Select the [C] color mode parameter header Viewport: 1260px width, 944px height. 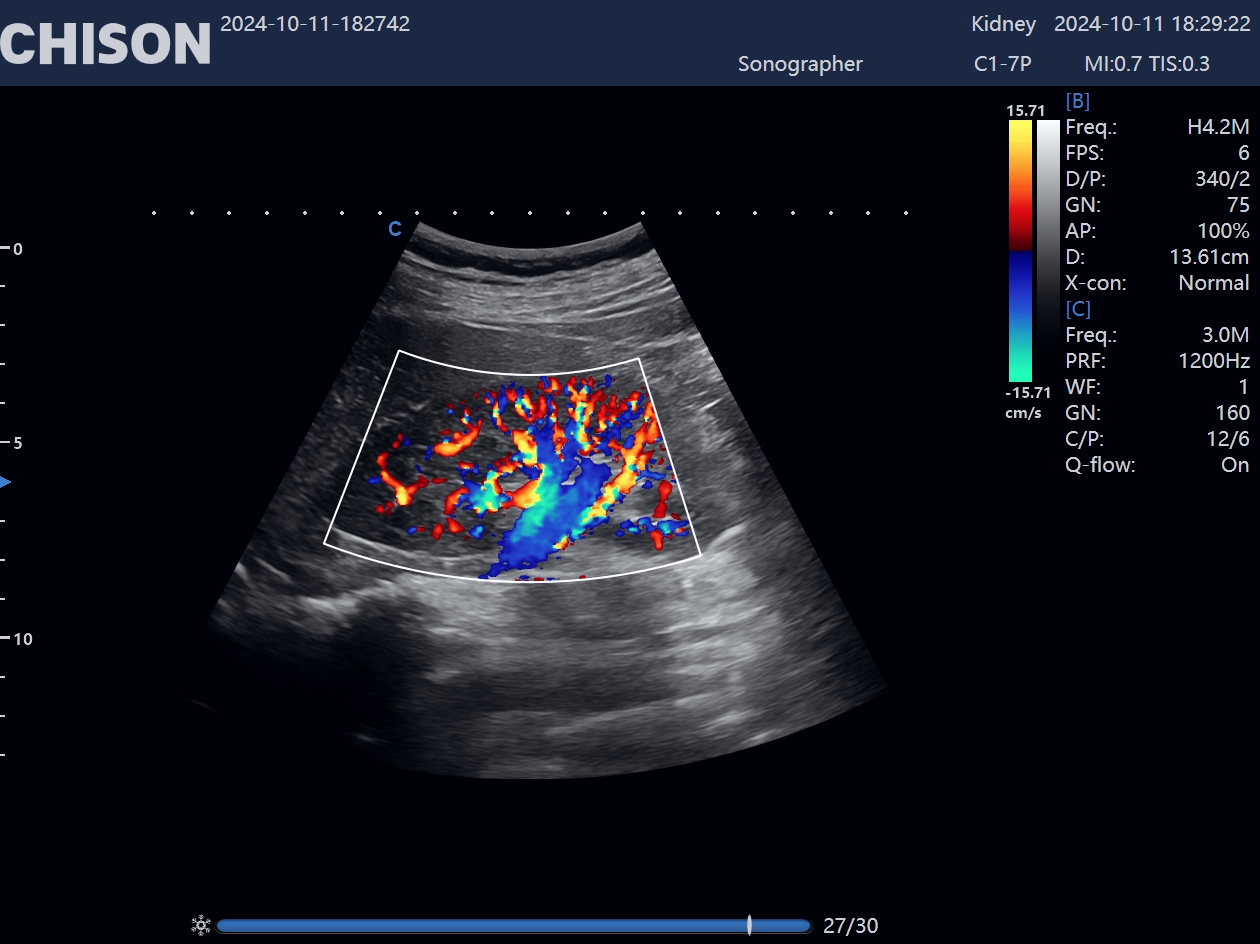[x=1078, y=309]
